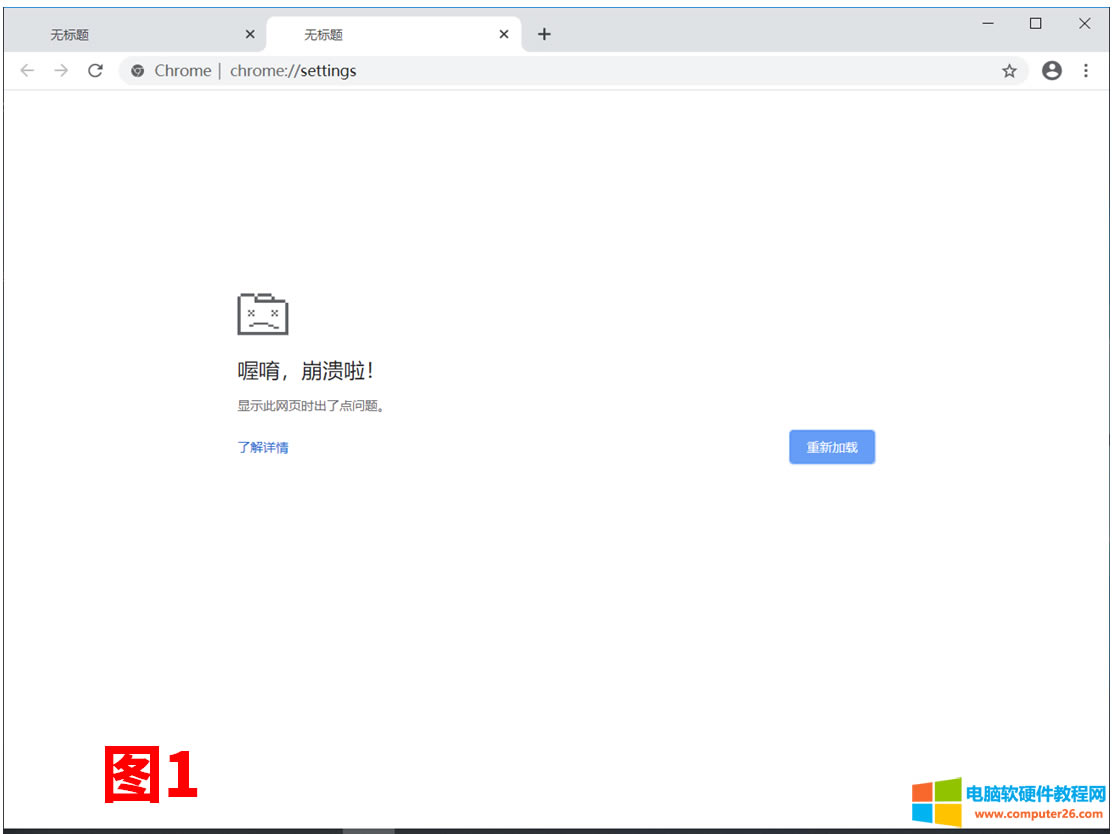1116x834 pixels.
Task: Open the 了解详情 link
Action: pyautogui.click(x=263, y=447)
